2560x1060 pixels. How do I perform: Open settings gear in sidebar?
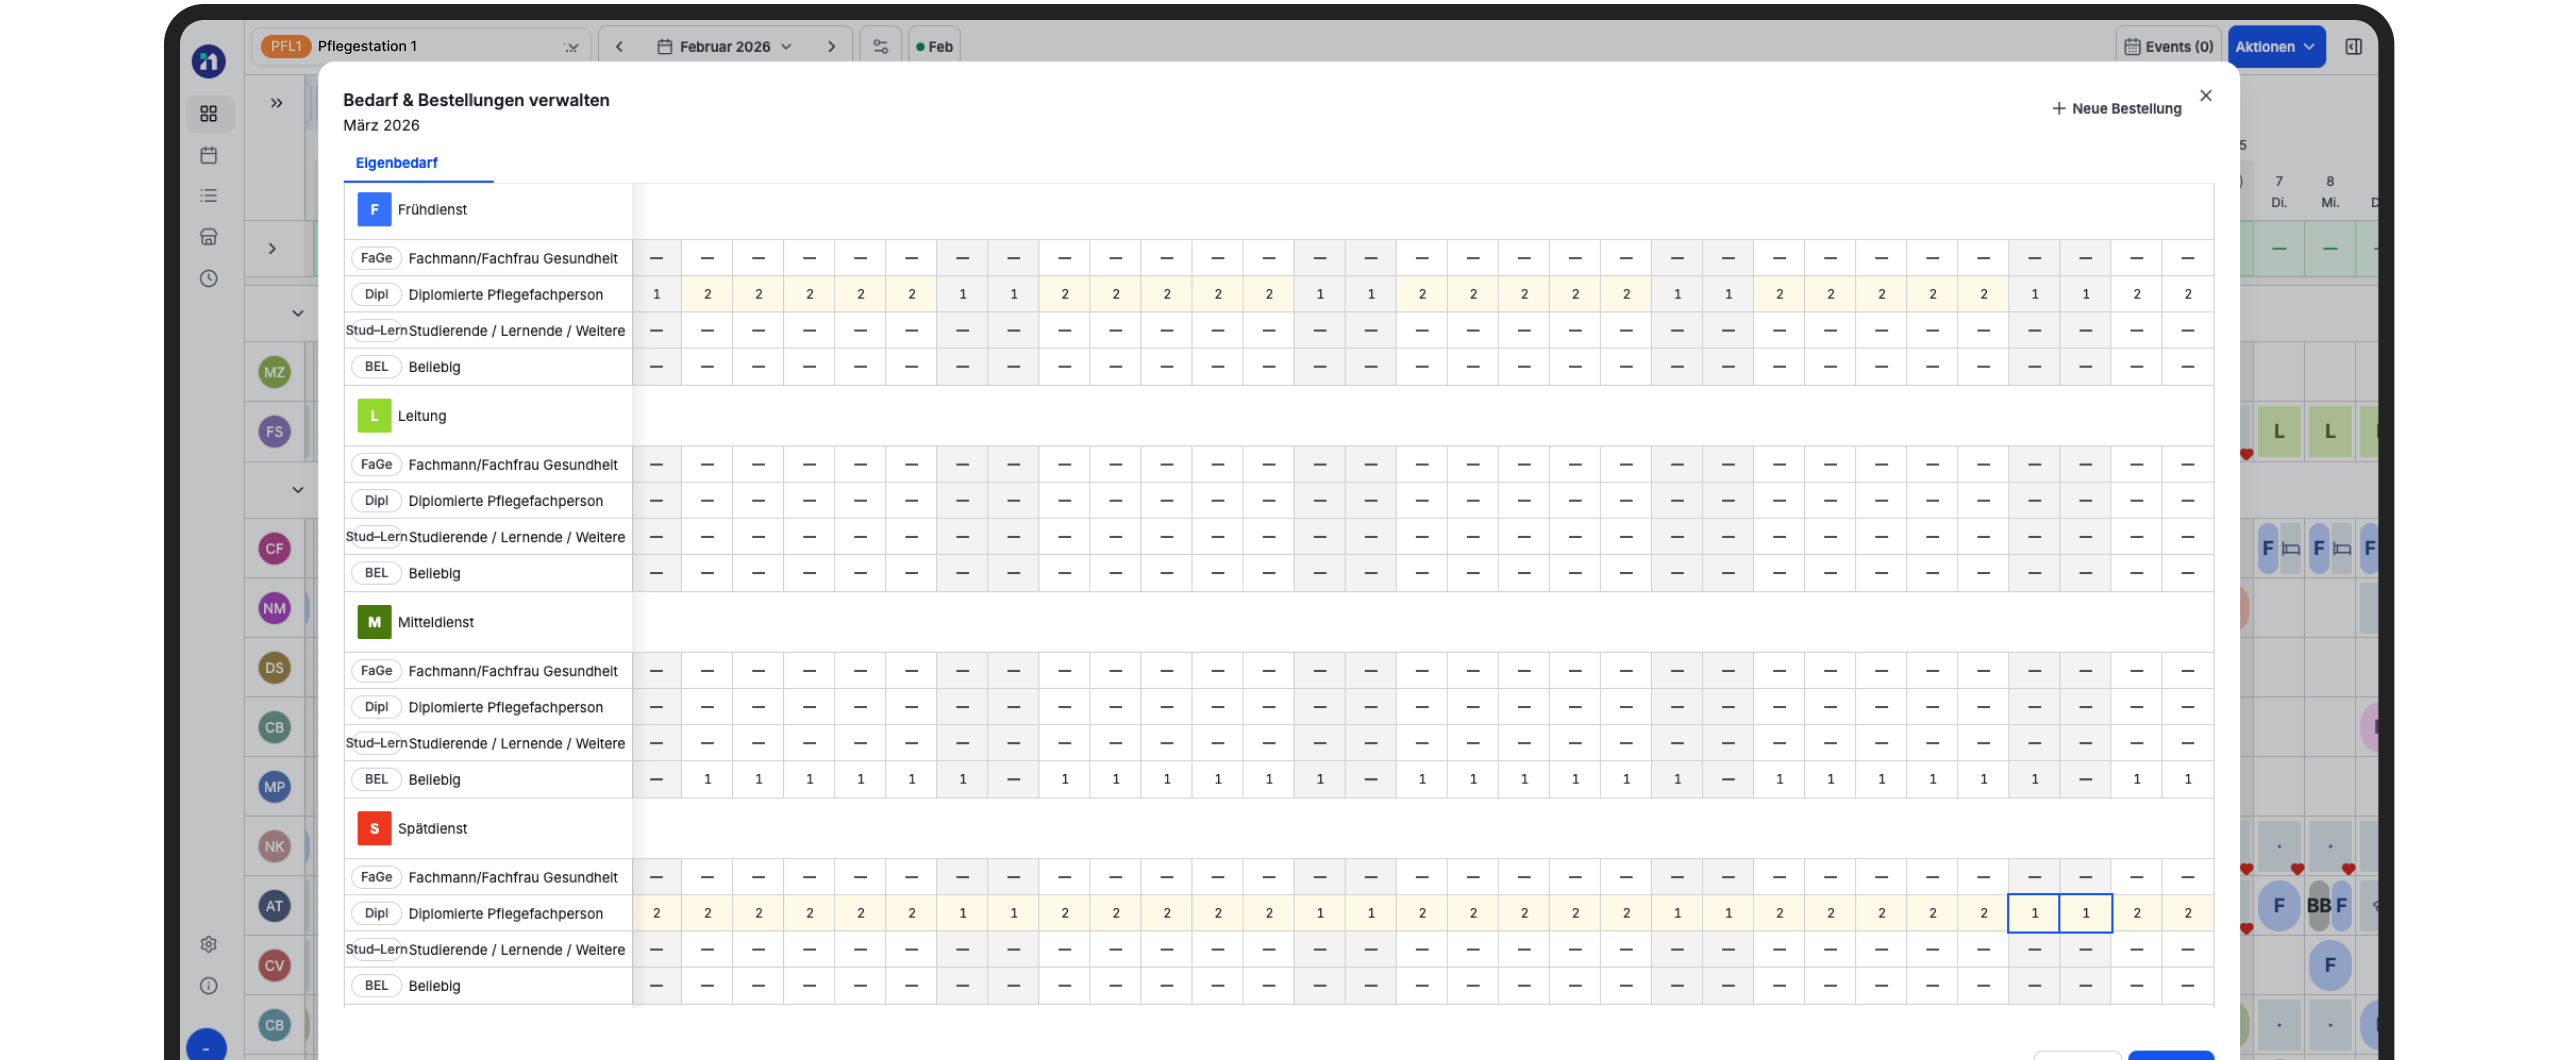coord(208,944)
